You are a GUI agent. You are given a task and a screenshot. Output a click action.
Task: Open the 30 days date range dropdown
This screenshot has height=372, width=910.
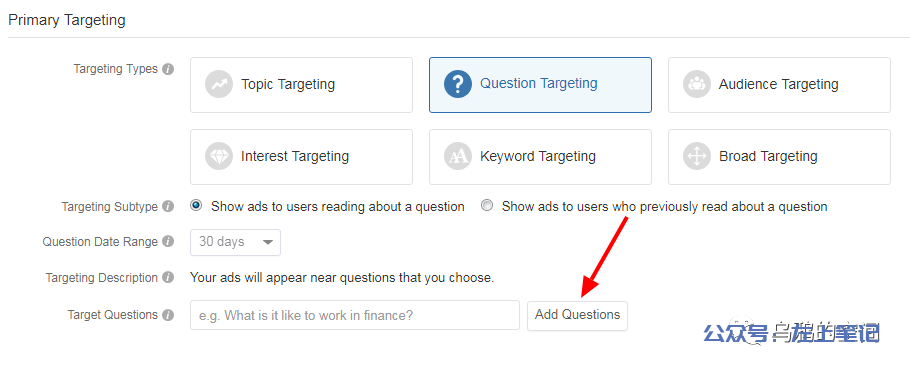click(235, 243)
